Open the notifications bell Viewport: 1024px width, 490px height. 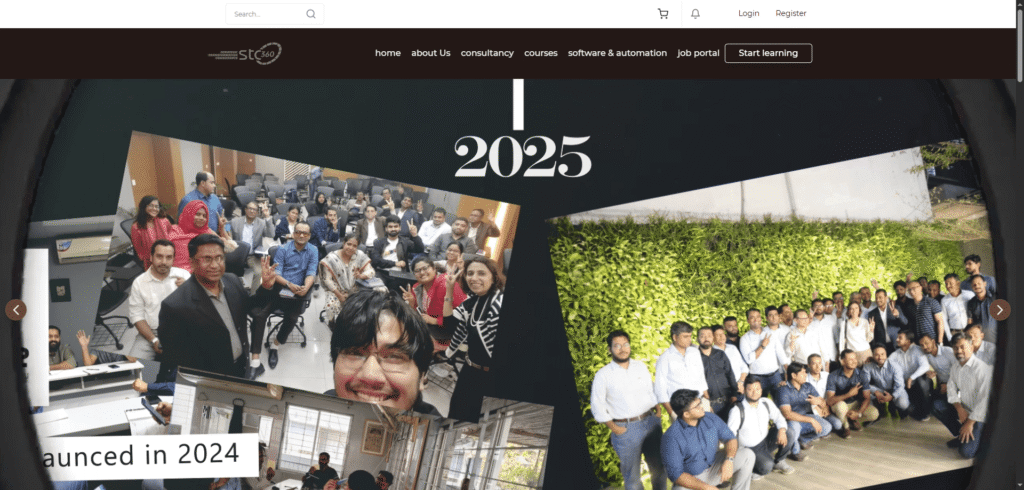point(696,14)
